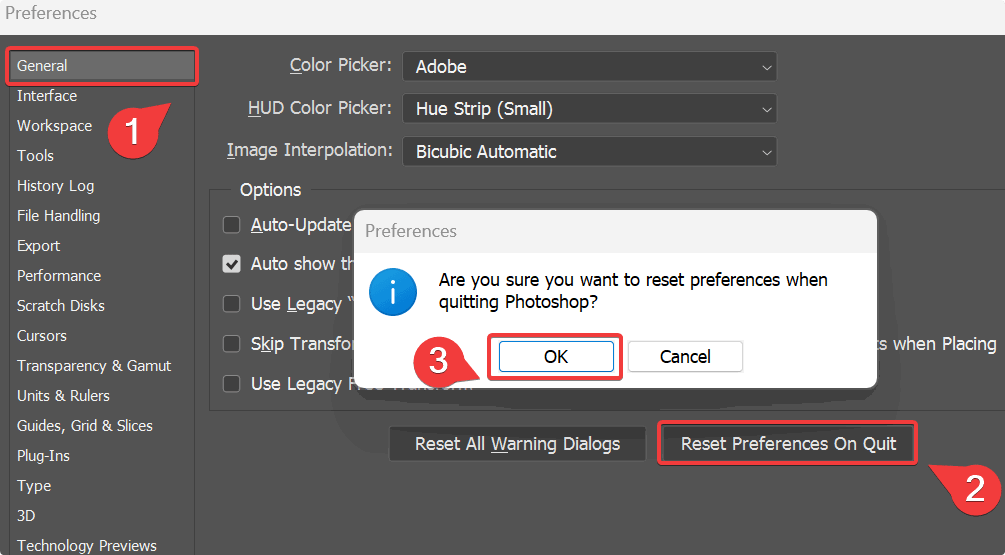Expand the HUD Color Picker dropdown
Viewport: 1005px width, 555px height.
(x=589, y=108)
